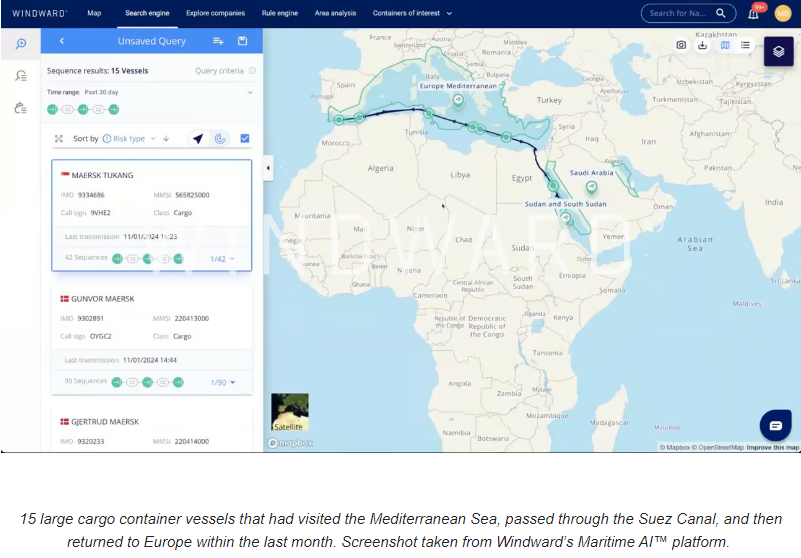Image resolution: width=801 pixels, height=558 pixels.
Task: Collapse the results side panel
Action: [x=268, y=168]
